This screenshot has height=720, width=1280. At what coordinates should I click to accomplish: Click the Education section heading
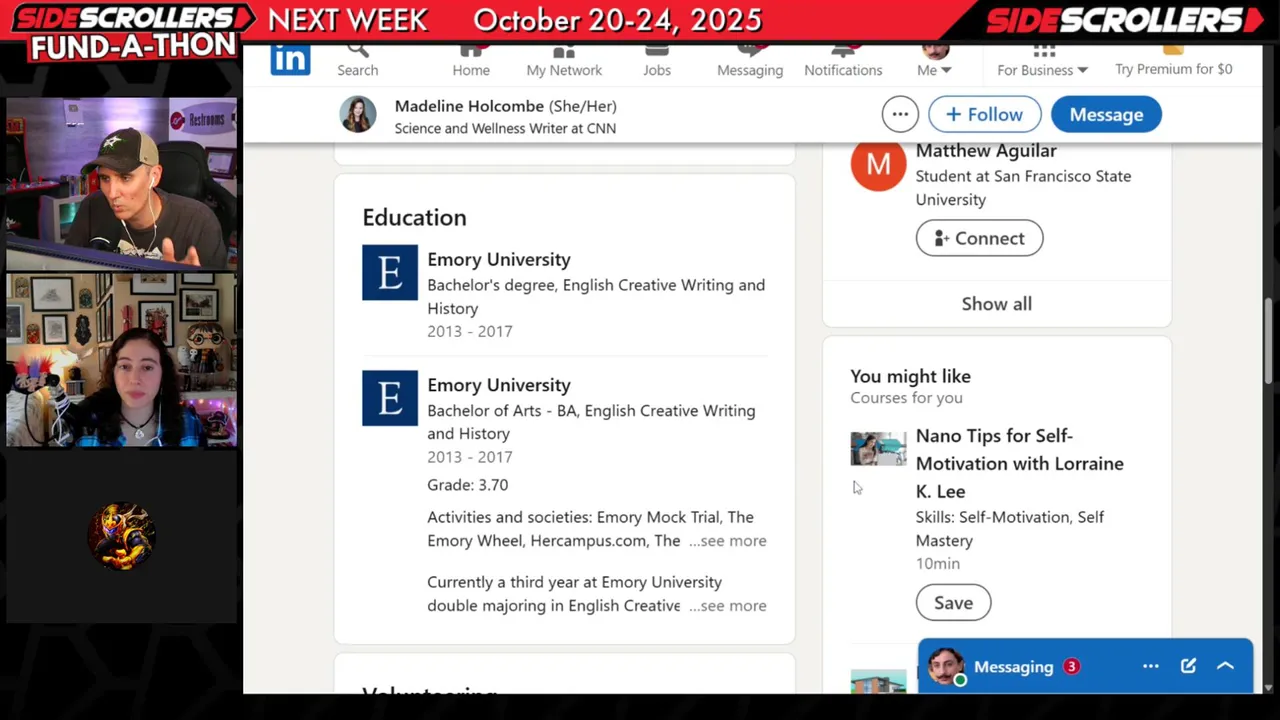414,217
